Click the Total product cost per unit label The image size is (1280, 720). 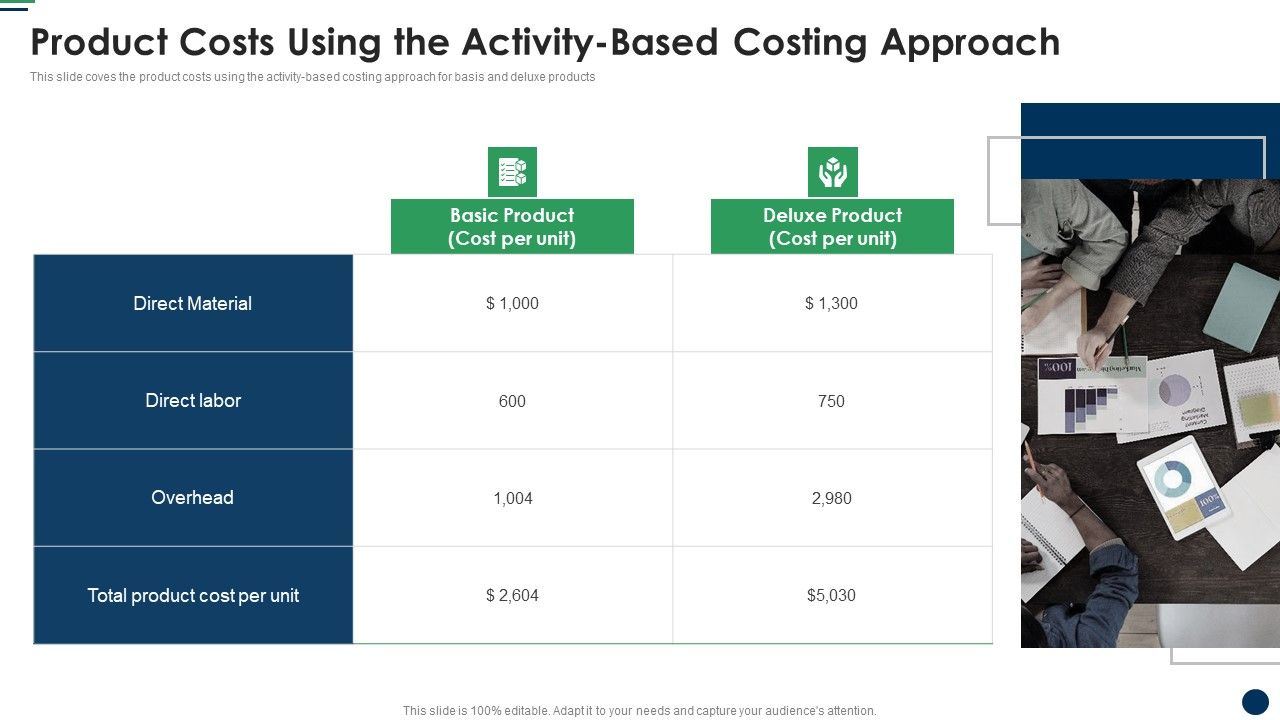192,595
